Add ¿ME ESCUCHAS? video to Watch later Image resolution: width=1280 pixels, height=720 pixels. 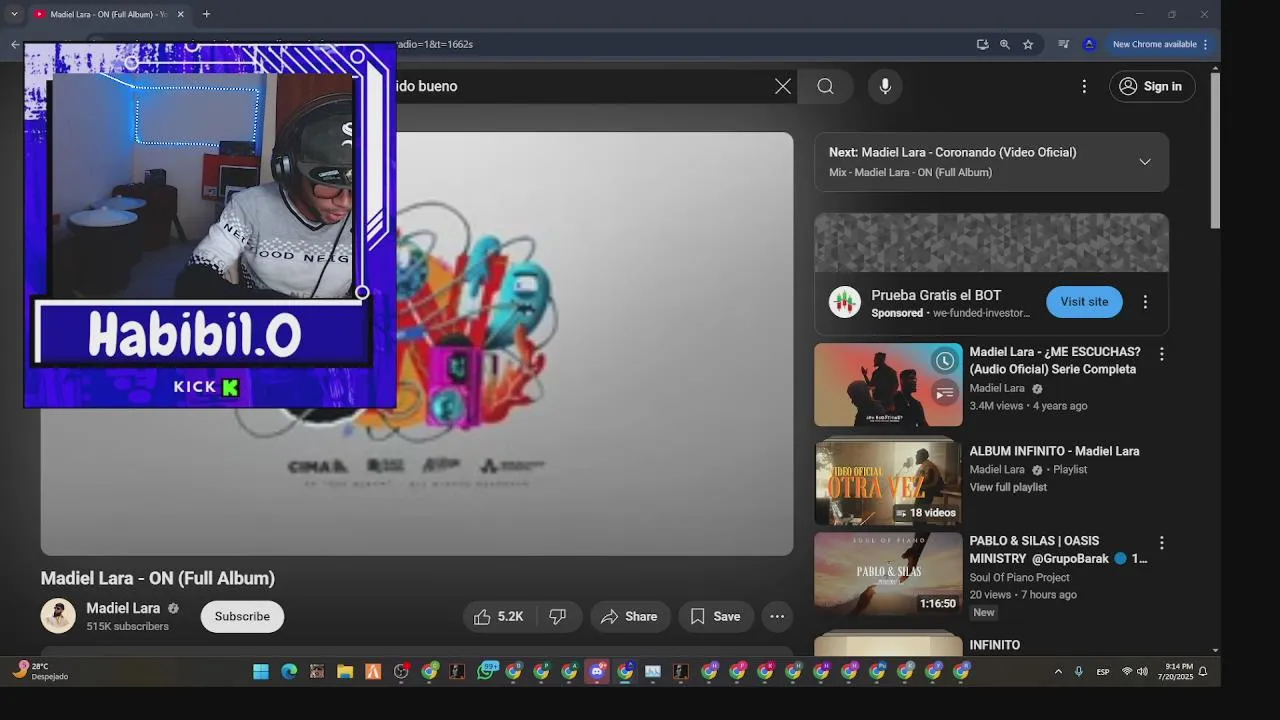945,361
